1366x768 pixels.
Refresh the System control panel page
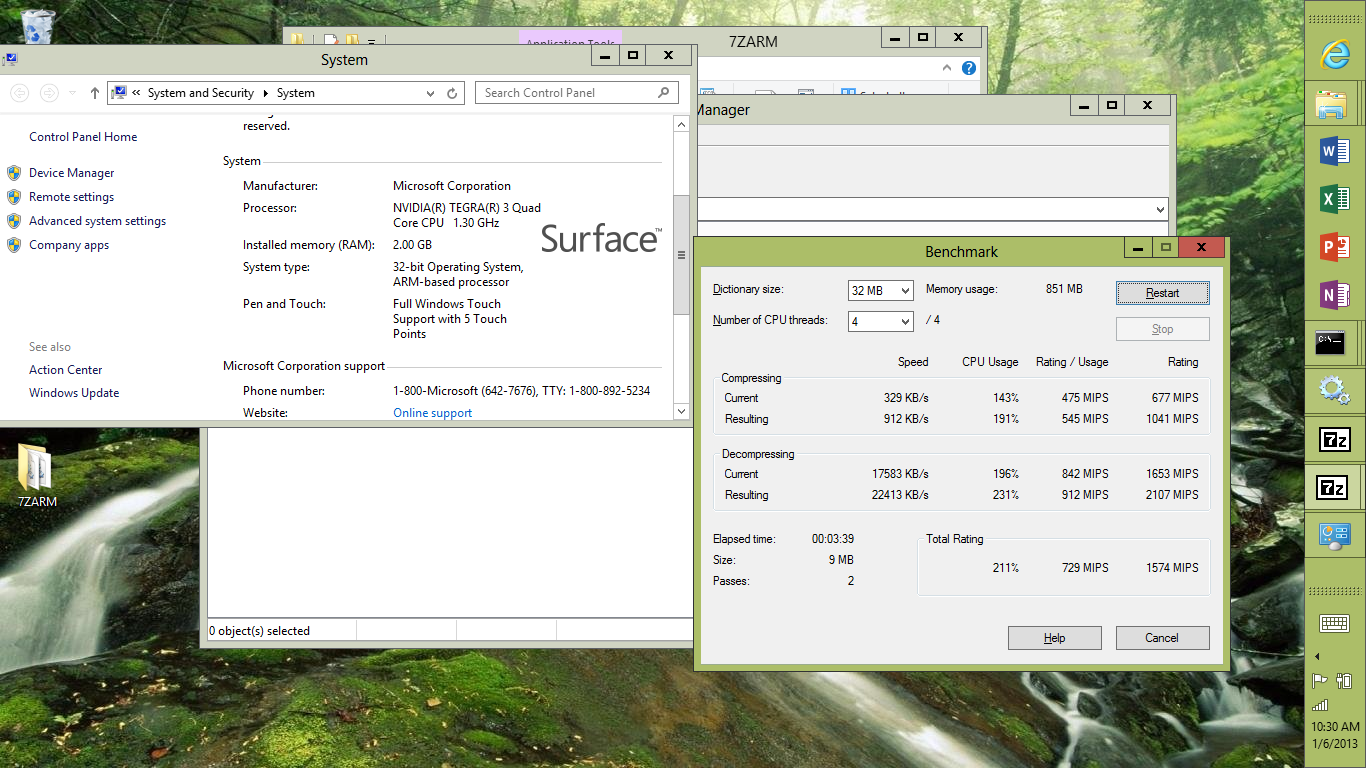click(x=452, y=93)
